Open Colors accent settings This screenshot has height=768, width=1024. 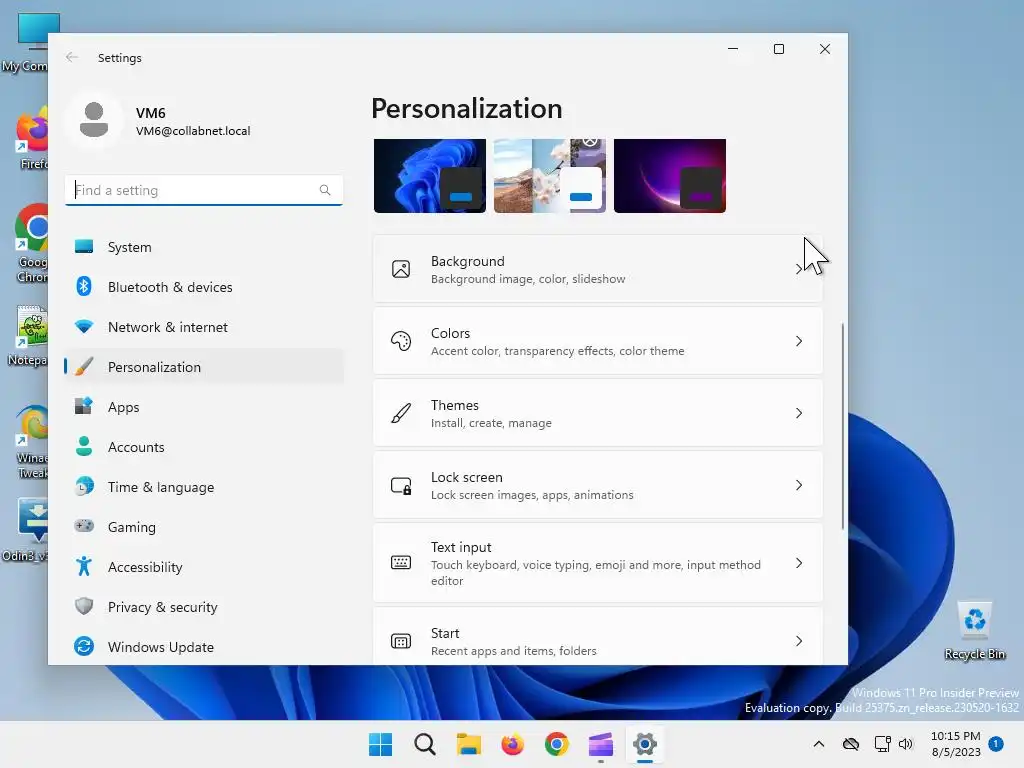click(598, 341)
